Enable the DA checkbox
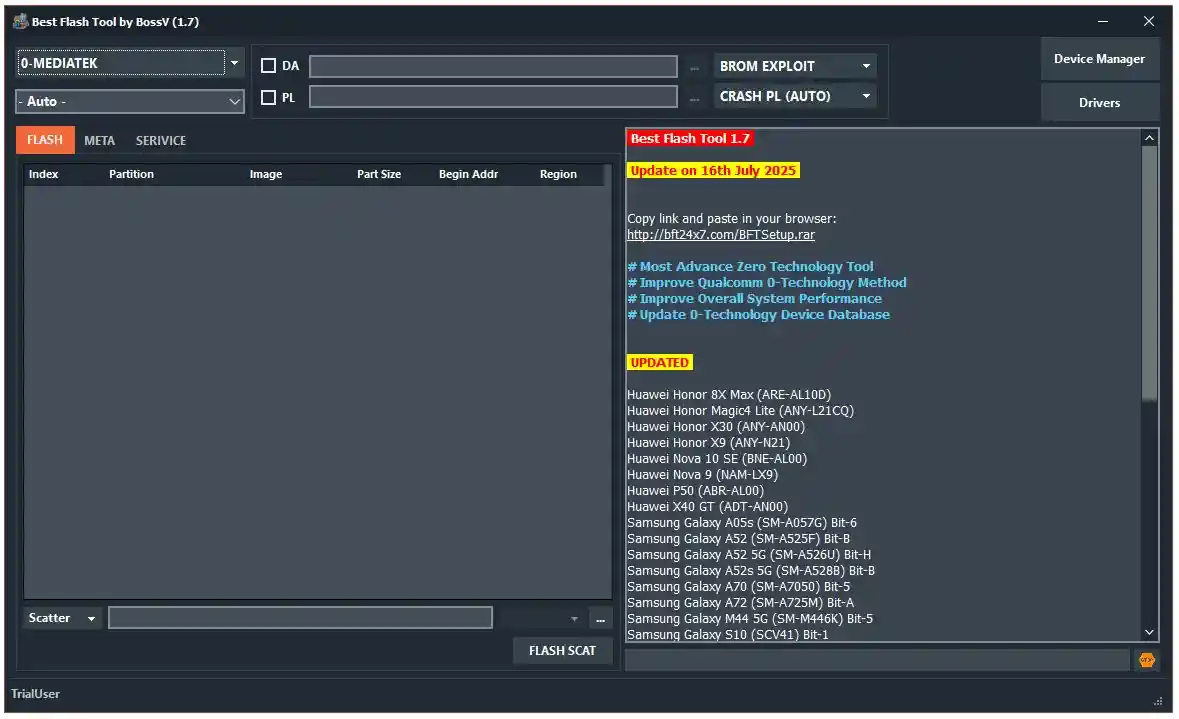 [268, 65]
